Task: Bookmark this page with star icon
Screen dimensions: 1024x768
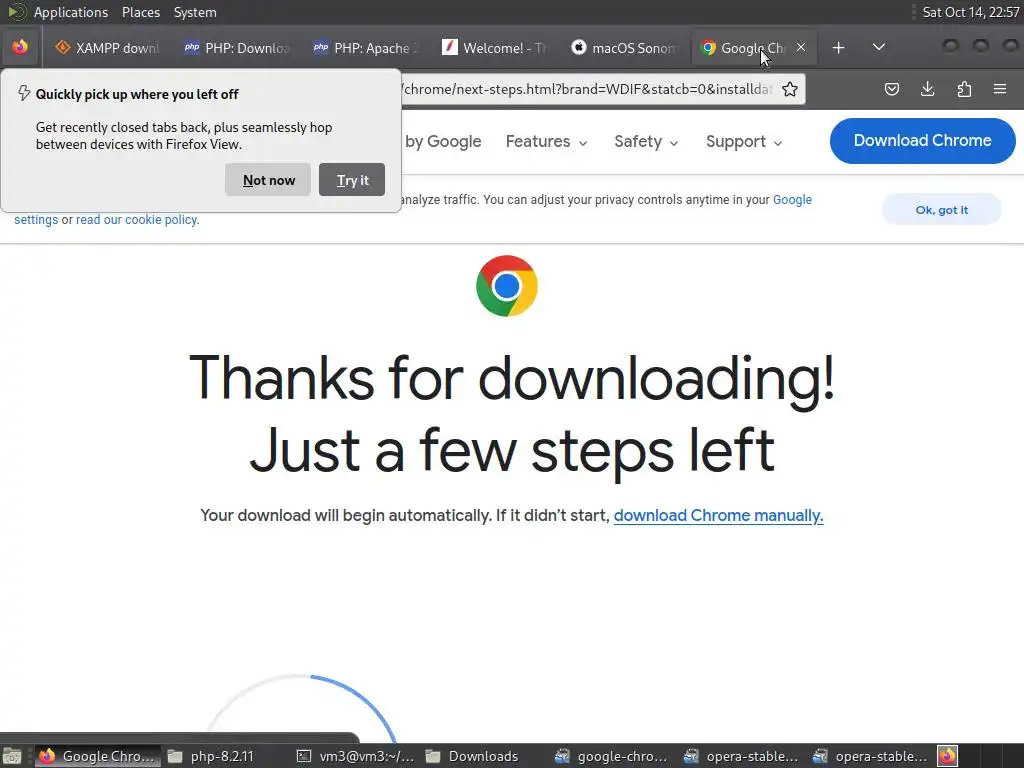Action: pyautogui.click(x=790, y=89)
